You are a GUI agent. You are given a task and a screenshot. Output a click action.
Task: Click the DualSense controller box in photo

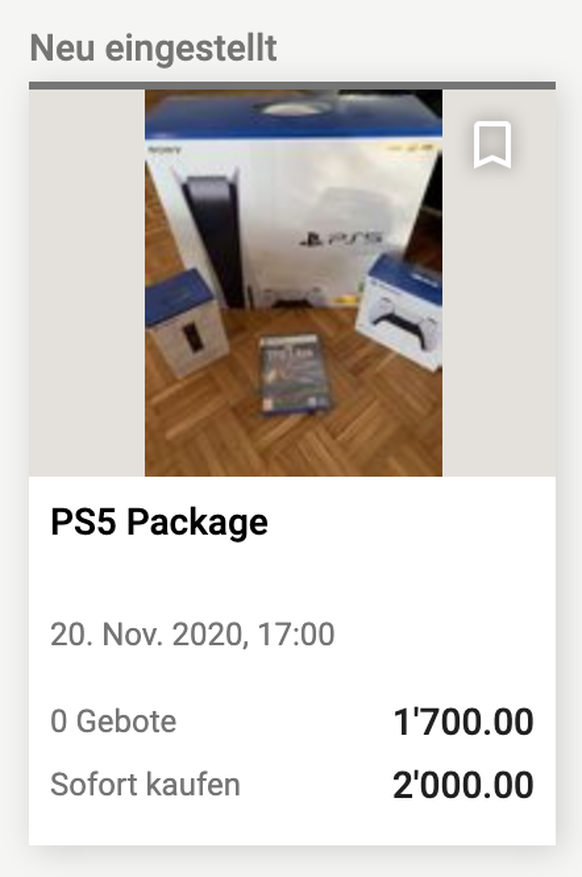pyautogui.click(x=400, y=312)
